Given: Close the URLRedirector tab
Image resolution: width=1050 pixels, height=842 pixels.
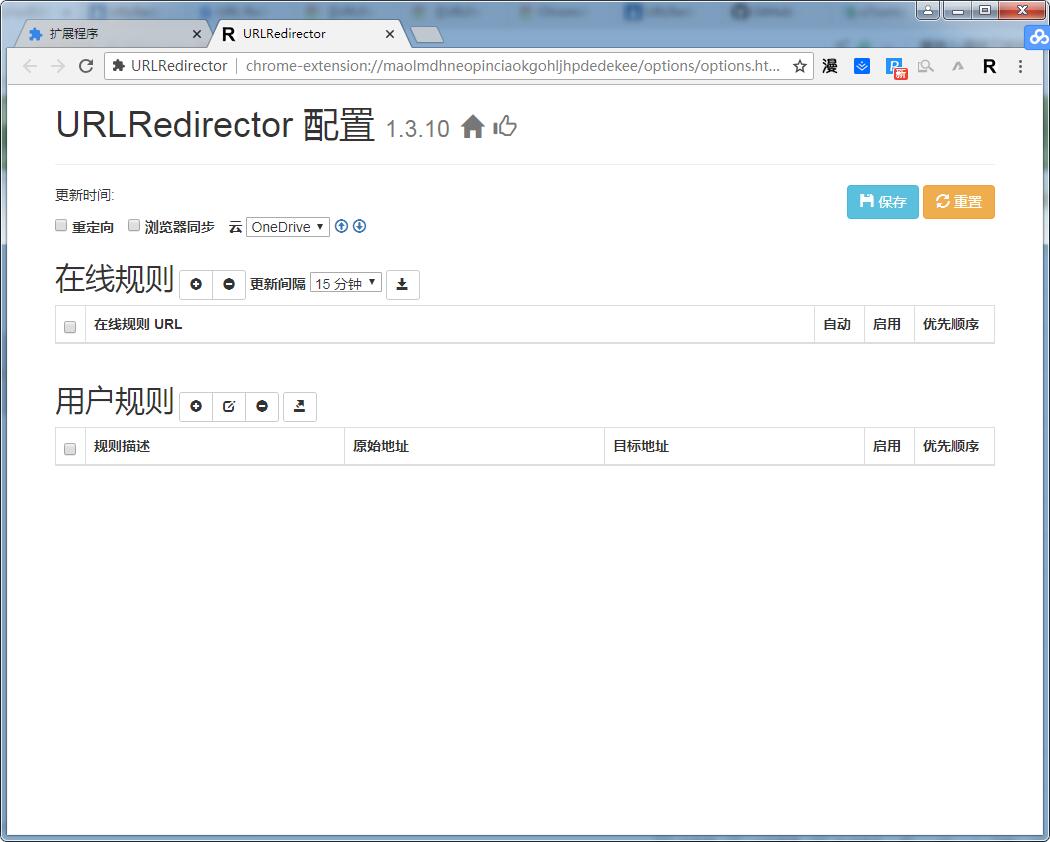Looking at the screenshot, I should pos(390,34).
